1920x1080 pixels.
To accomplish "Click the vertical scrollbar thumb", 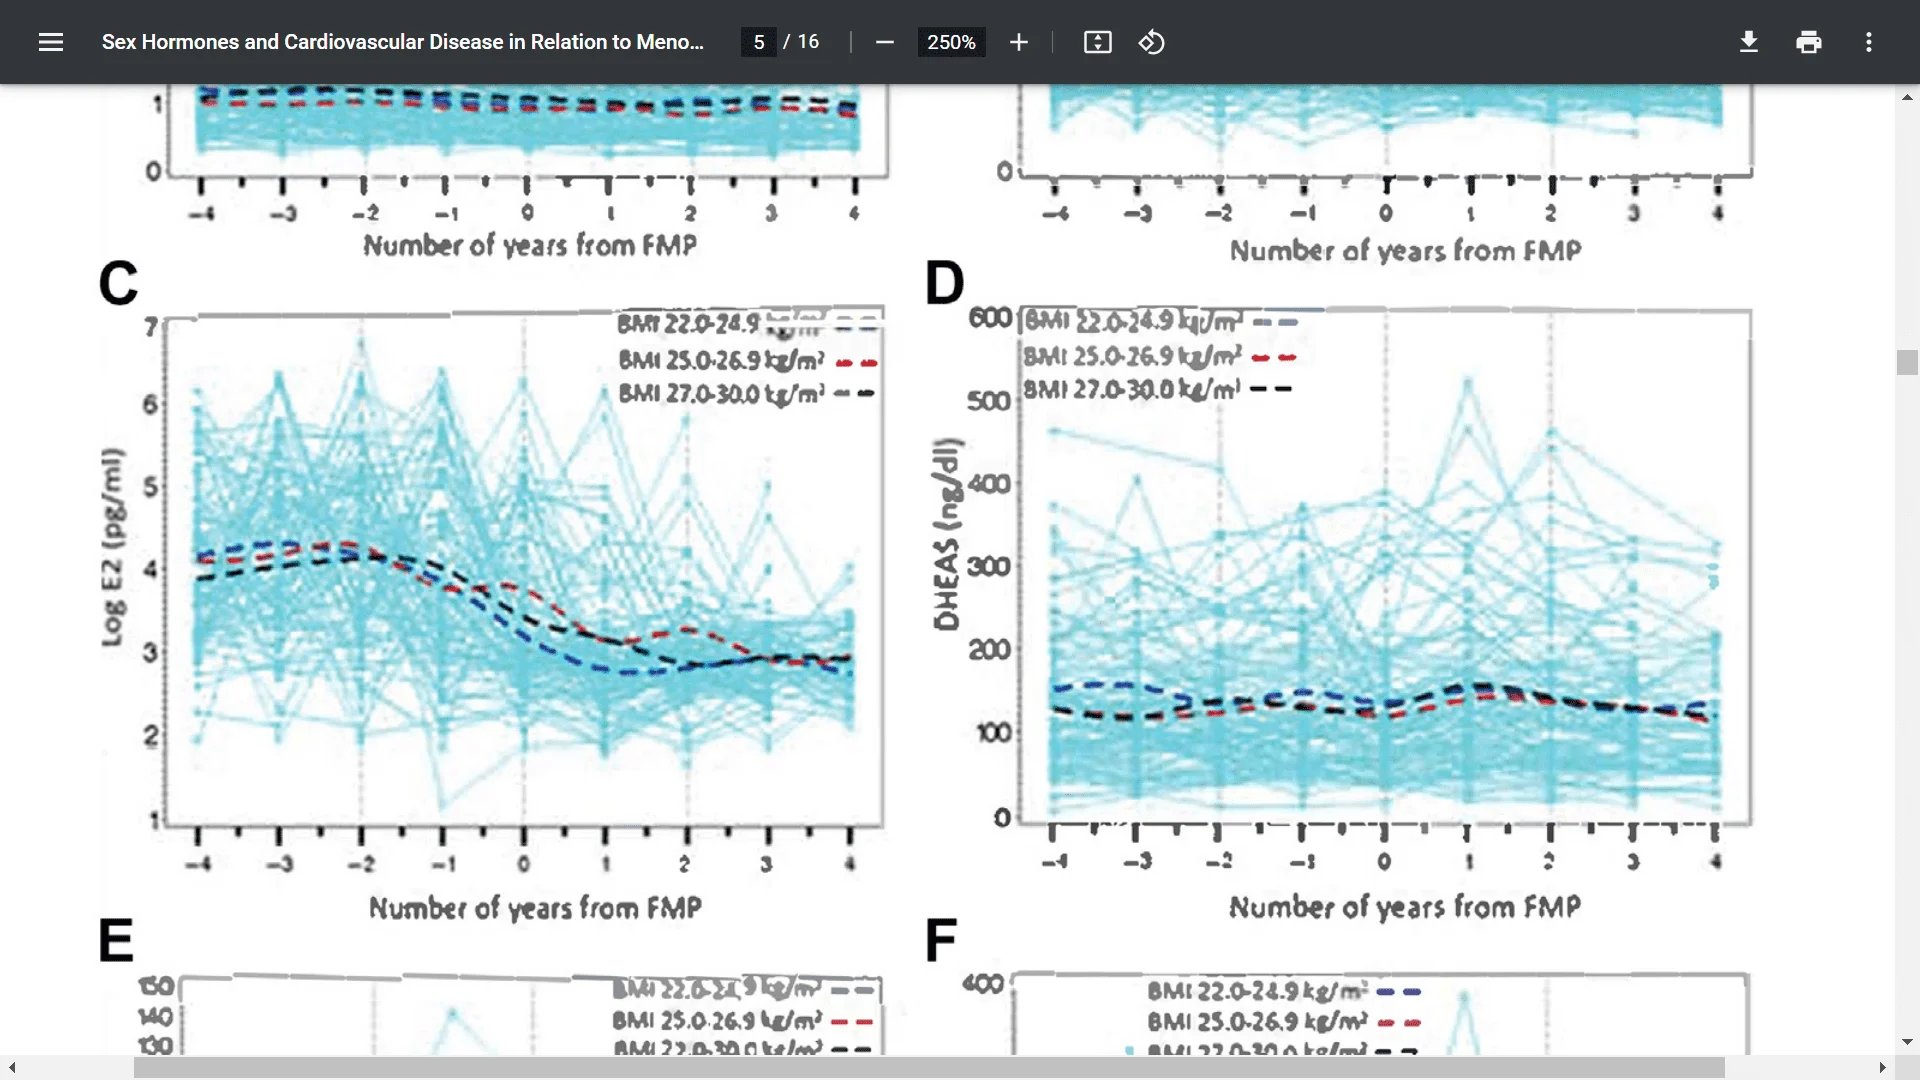I will (1907, 362).
